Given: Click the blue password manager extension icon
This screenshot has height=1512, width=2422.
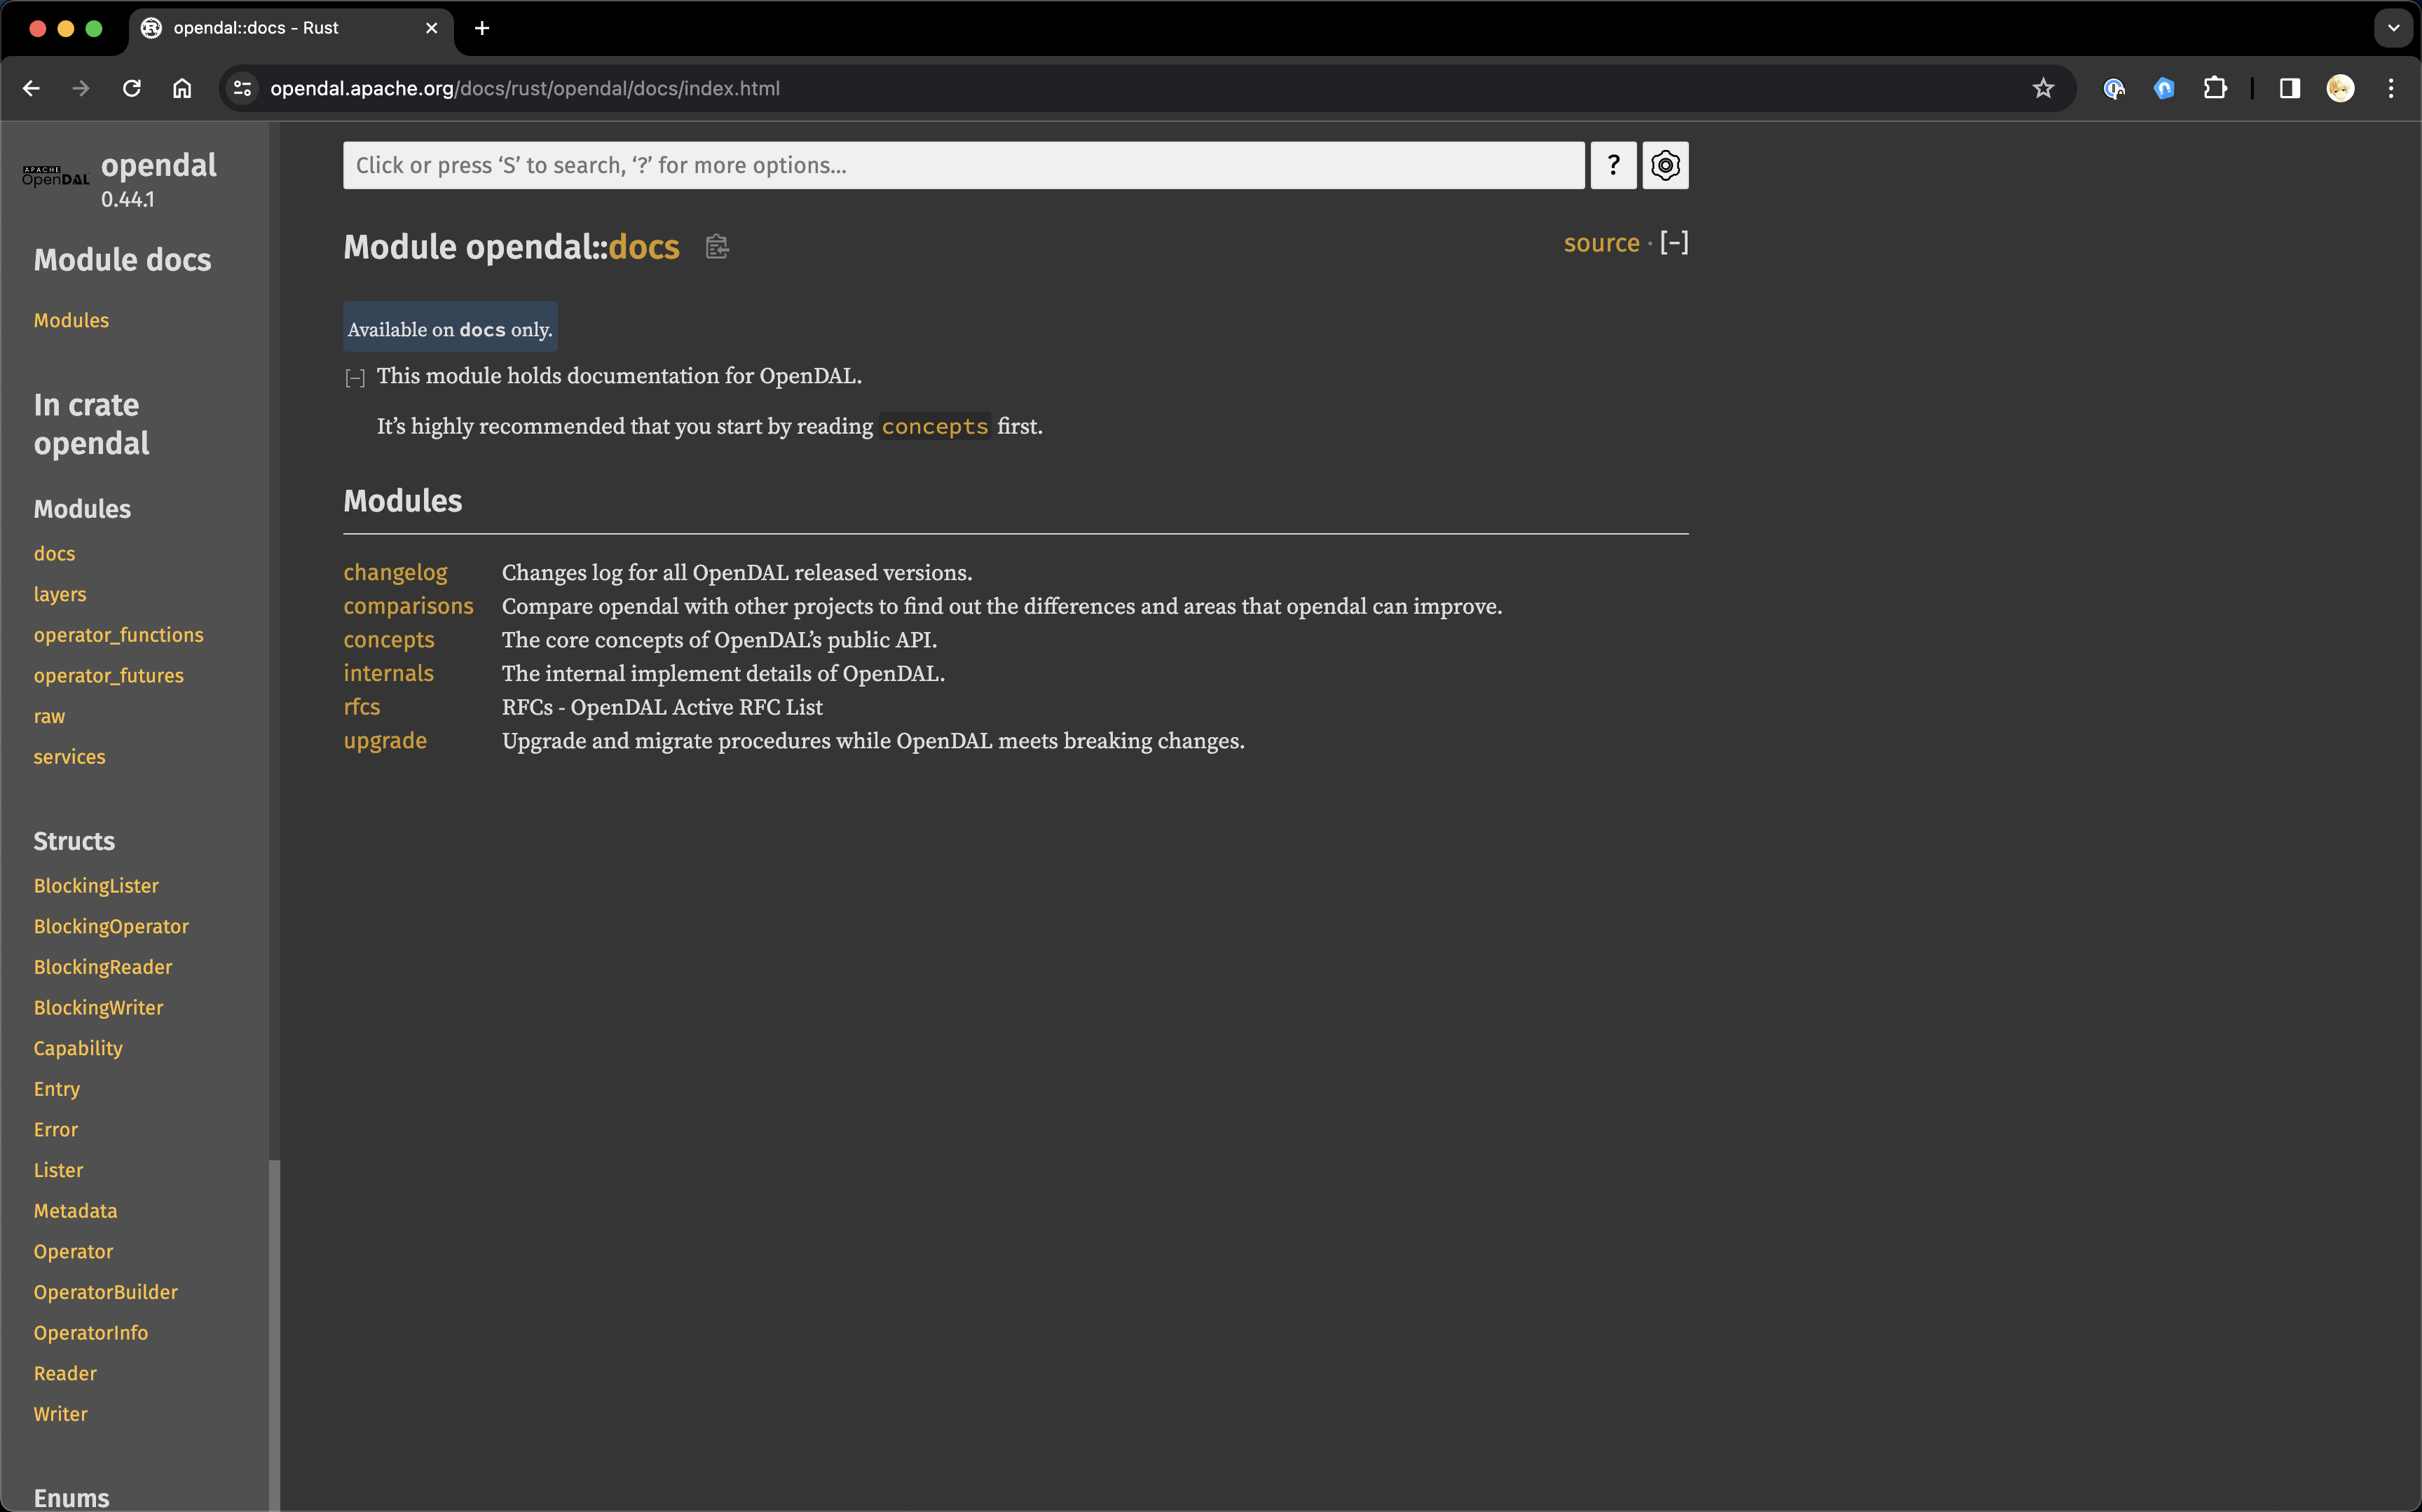Looking at the screenshot, I should [x=2114, y=88].
